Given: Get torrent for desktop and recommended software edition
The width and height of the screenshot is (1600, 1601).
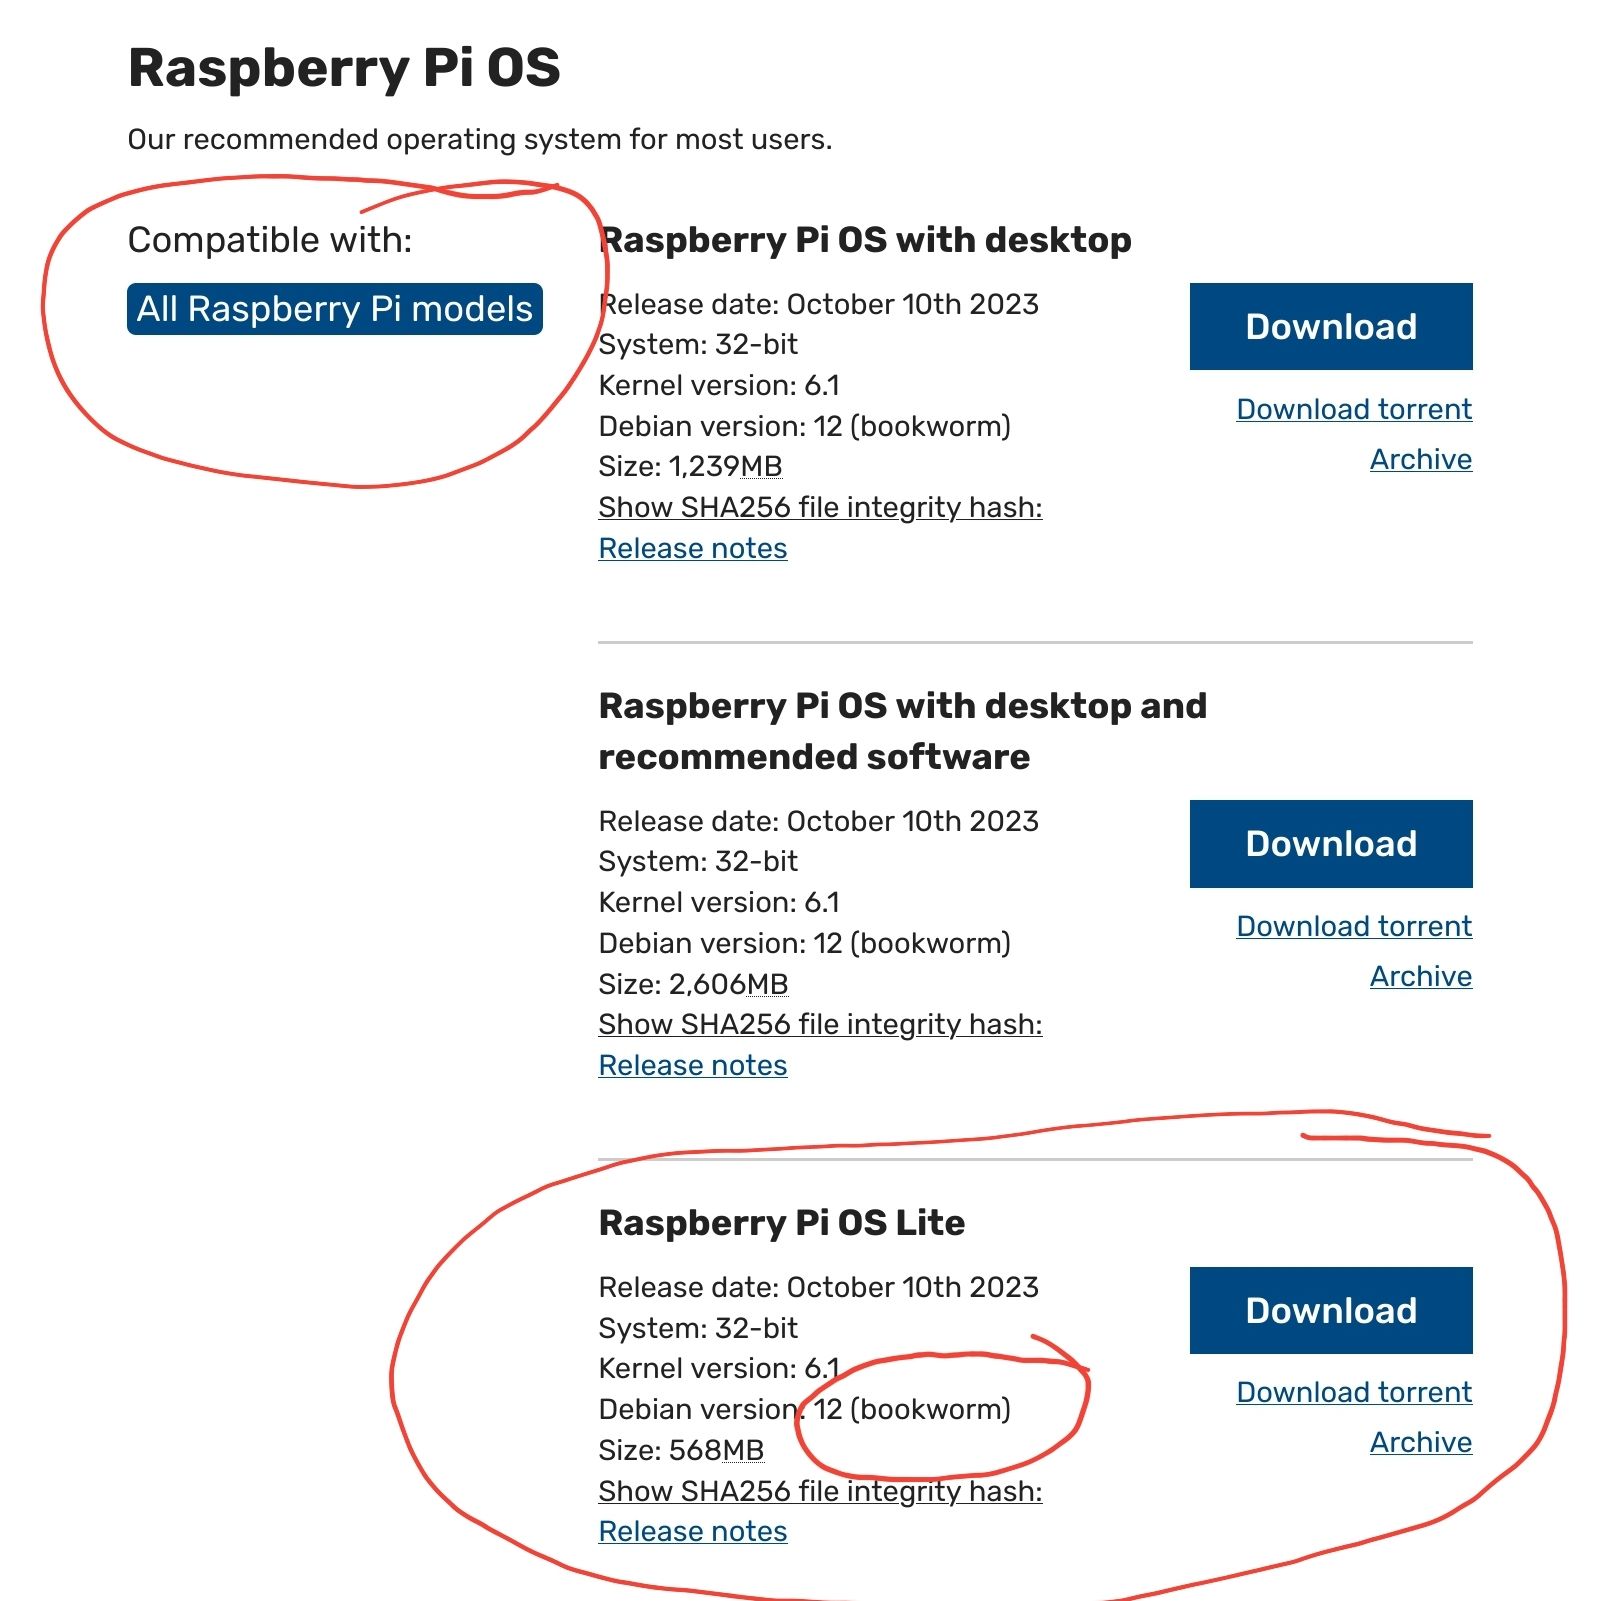Looking at the screenshot, I should [x=1353, y=926].
